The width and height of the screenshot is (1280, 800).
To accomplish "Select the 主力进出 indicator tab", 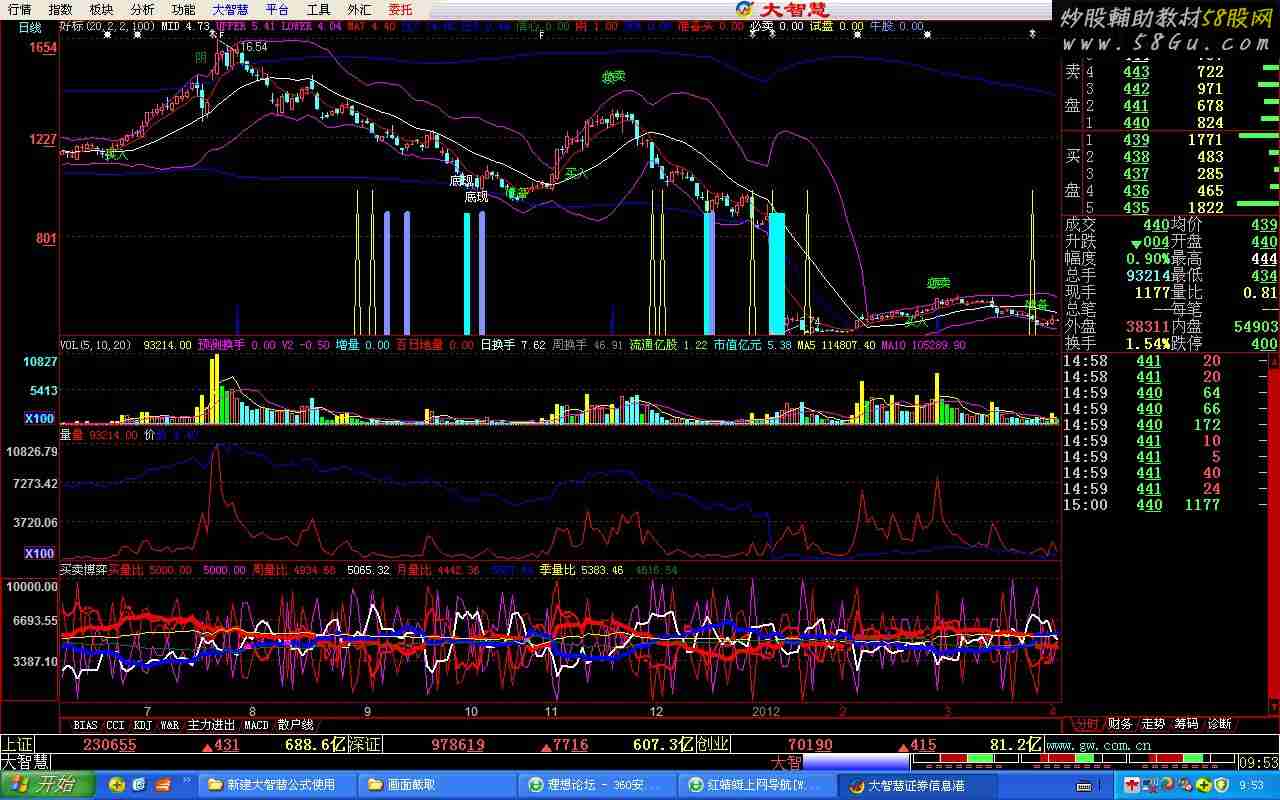I will tap(211, 725).
